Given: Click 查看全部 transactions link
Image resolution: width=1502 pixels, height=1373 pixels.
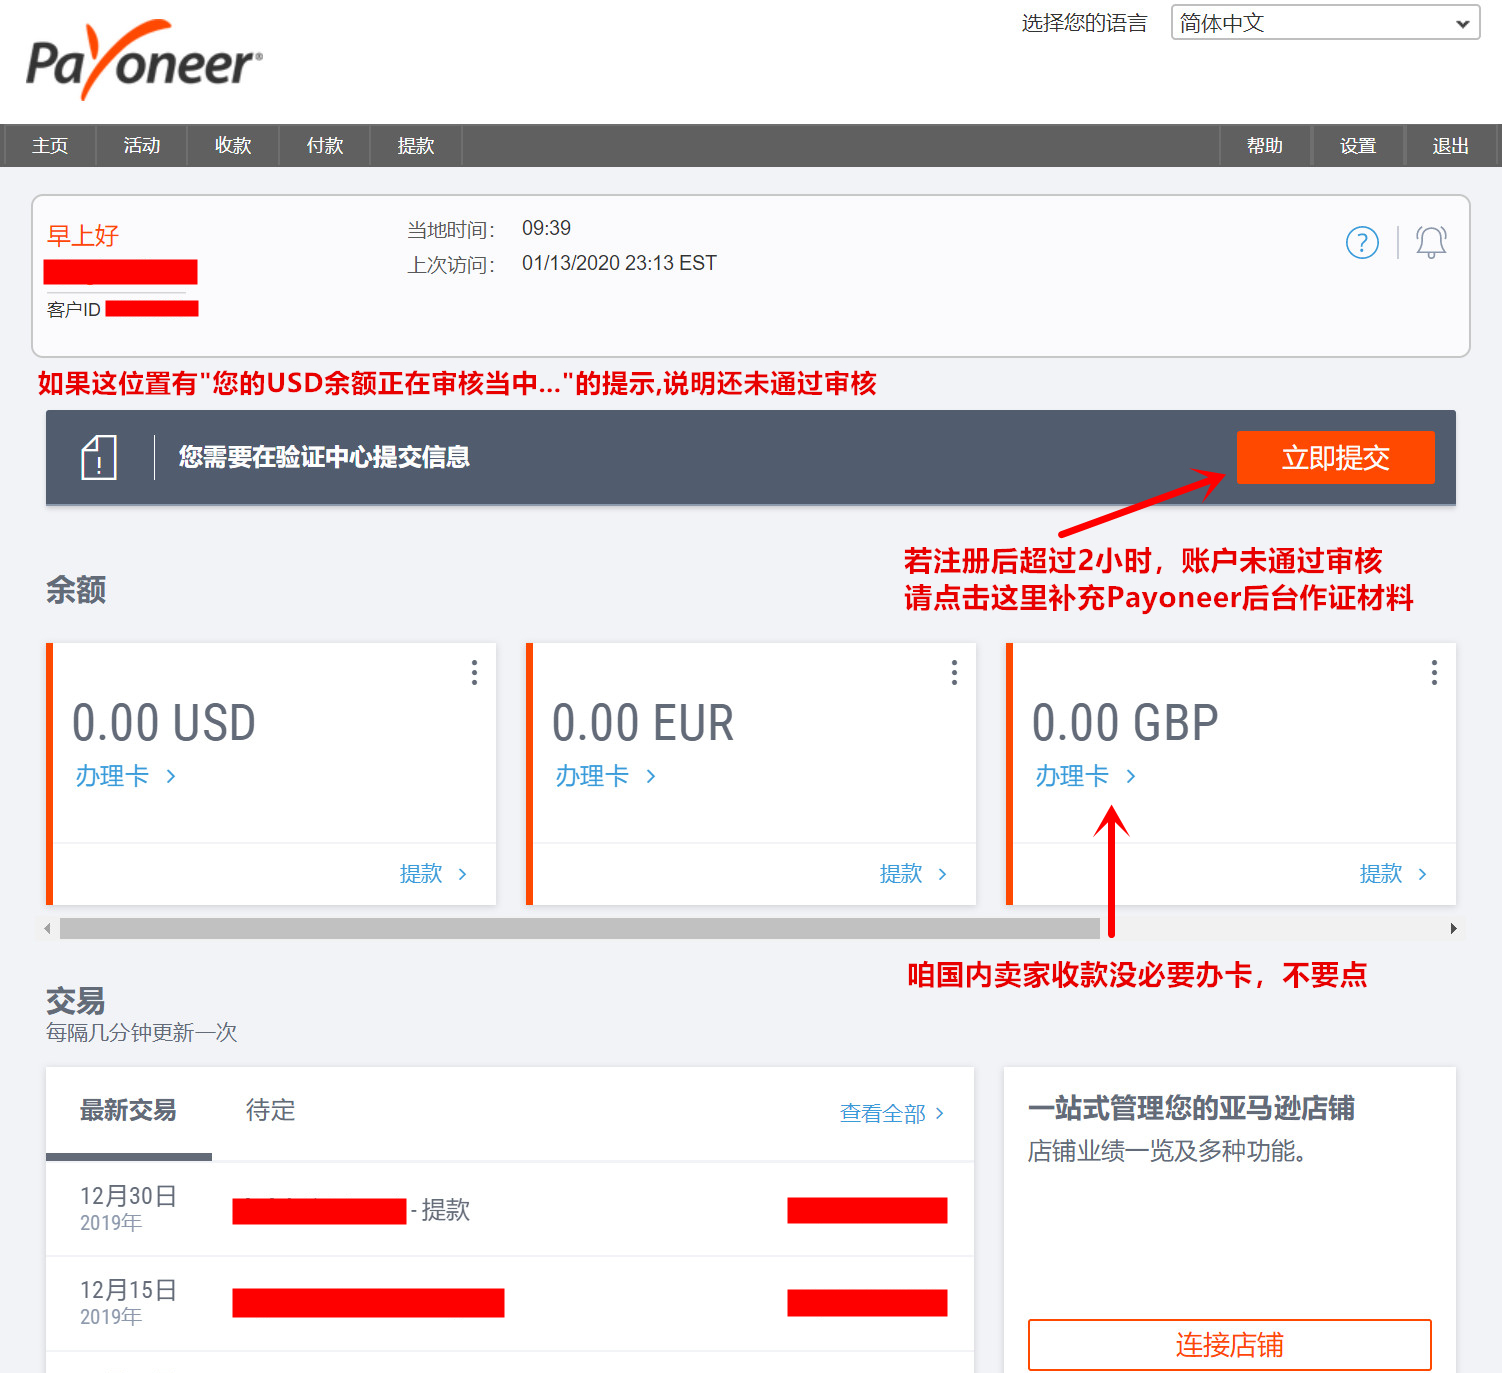Looking at the screenshot, I should click(x=892, y=1113).
